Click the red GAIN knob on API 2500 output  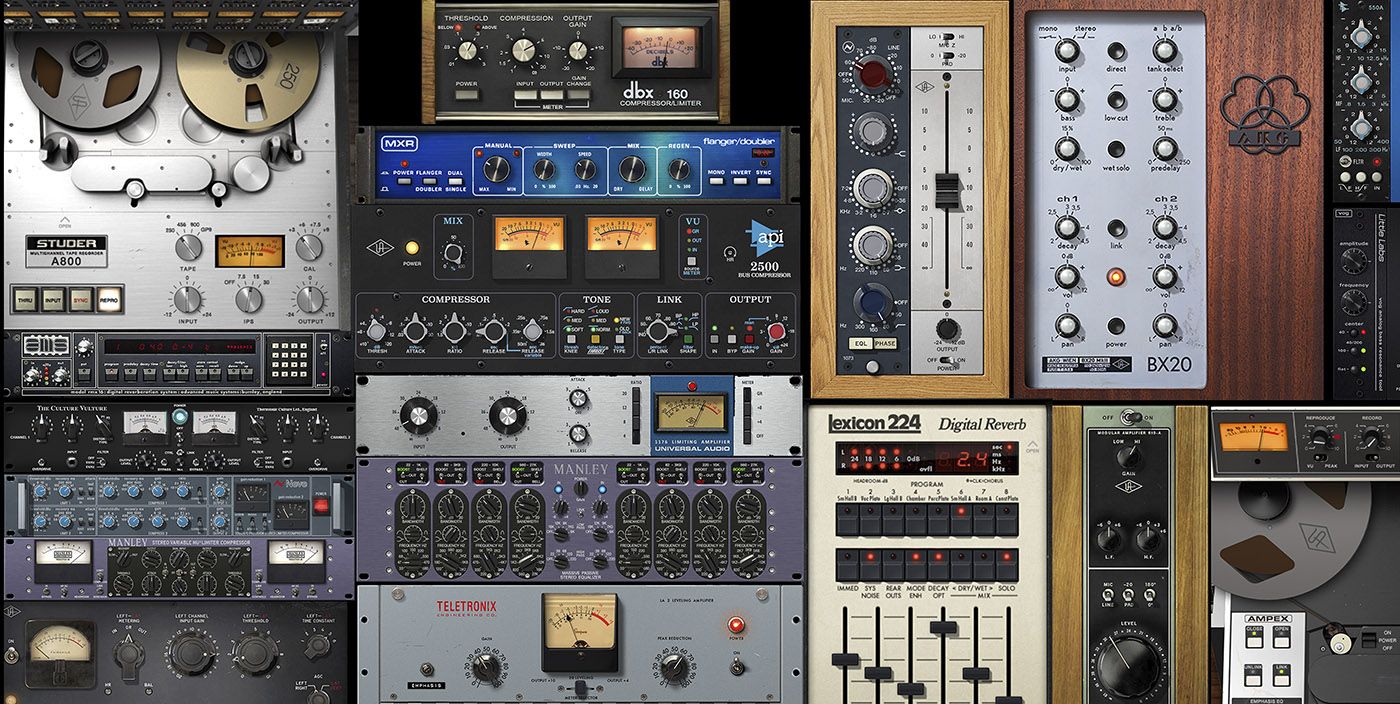click(776, 331)
